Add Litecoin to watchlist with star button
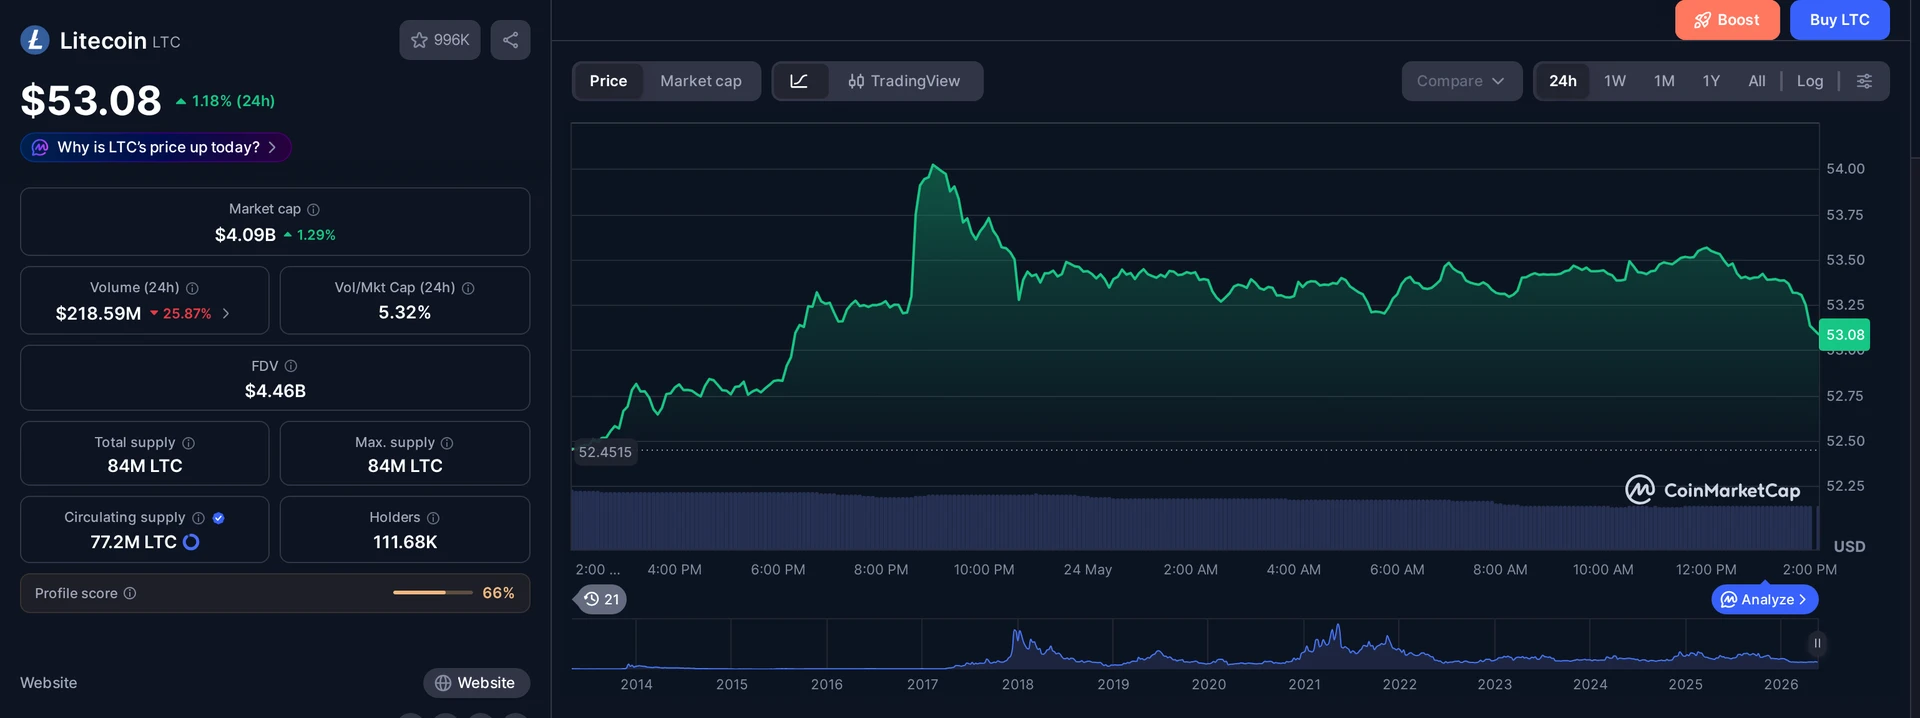Viewport: 1920px width, 718px height. click(440, 40)
